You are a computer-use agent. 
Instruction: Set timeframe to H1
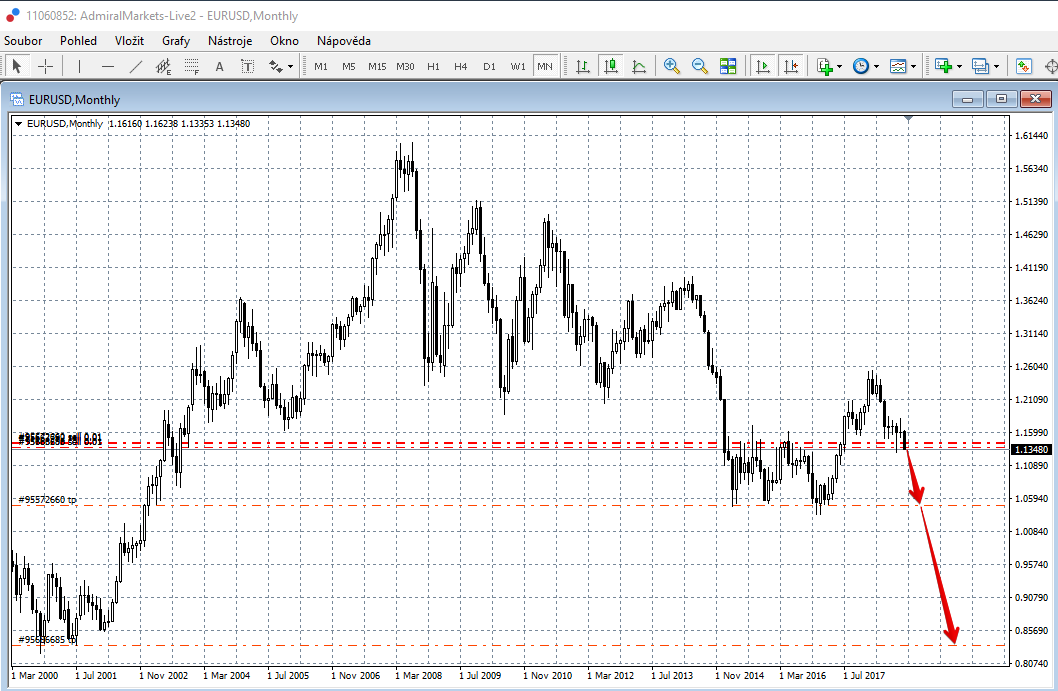click(433, 66)
